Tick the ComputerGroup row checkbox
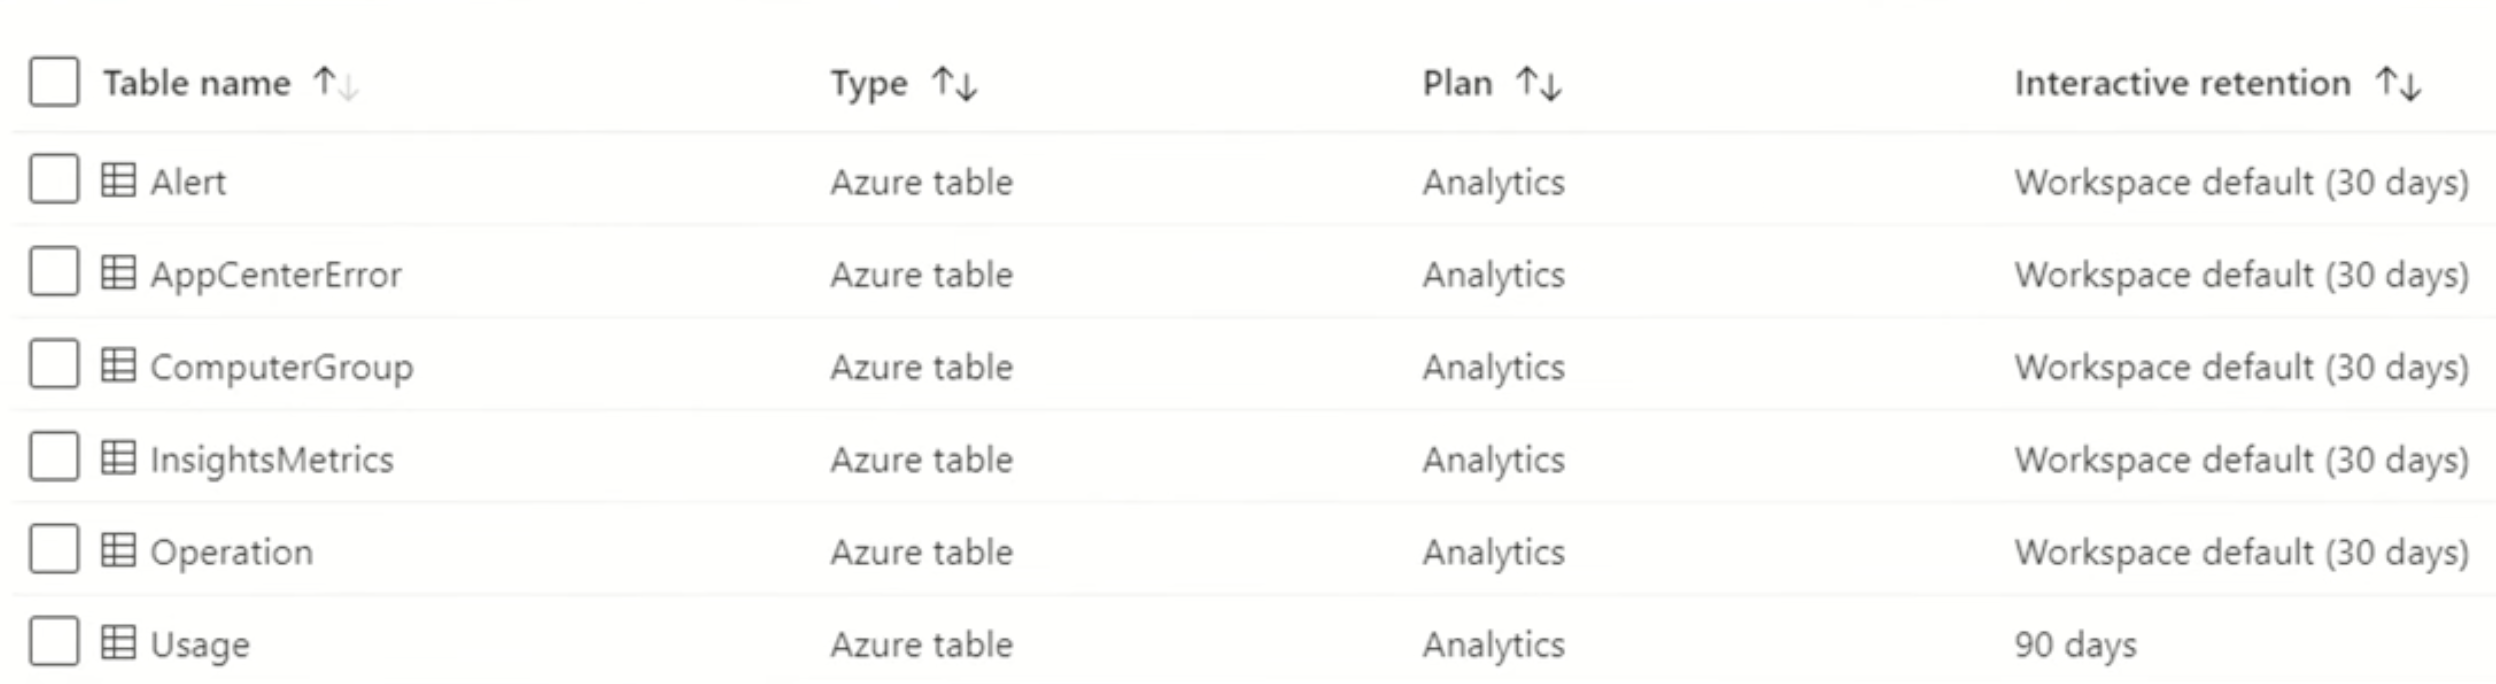The width and height of the screenshot is (2496, 684). coord(54,365)
